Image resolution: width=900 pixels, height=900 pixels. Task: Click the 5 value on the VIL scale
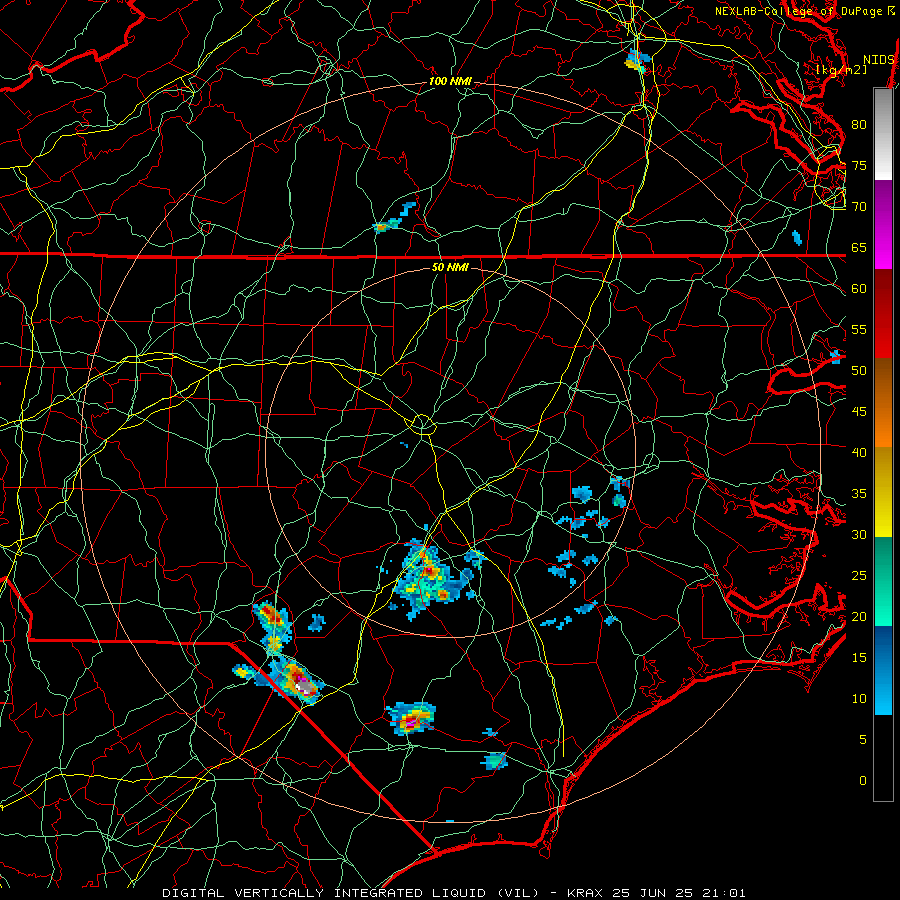coord(863,740)
